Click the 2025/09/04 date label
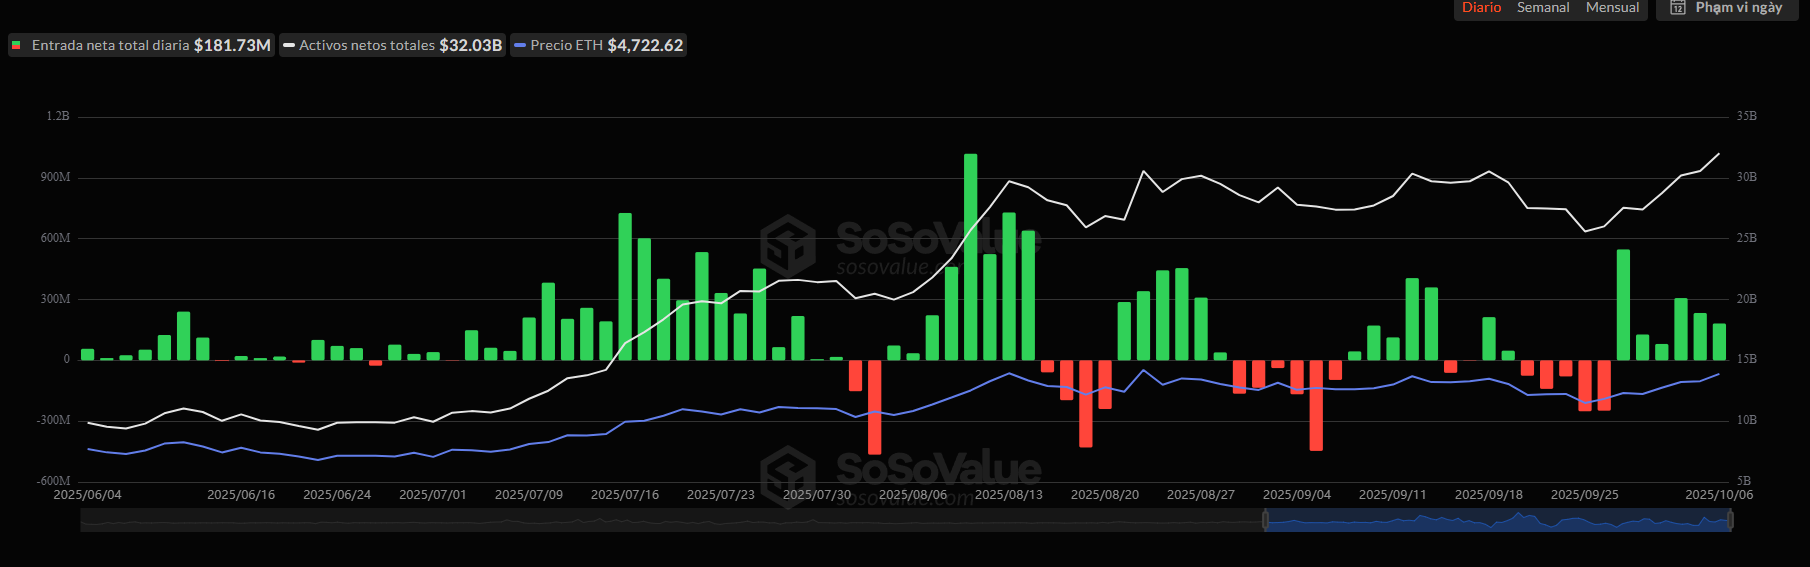This screenshot has height=567, width=1810. pos(1297,495)
